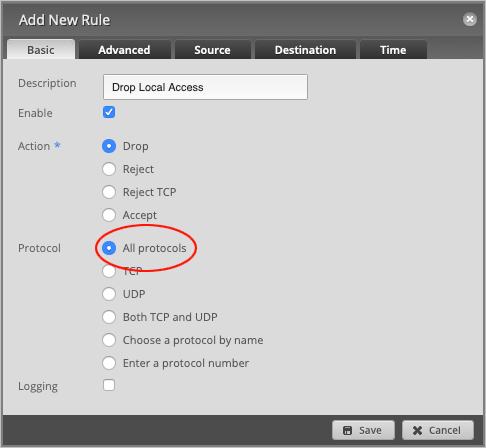
Task: Open the Destination tab
Action: 305,50
